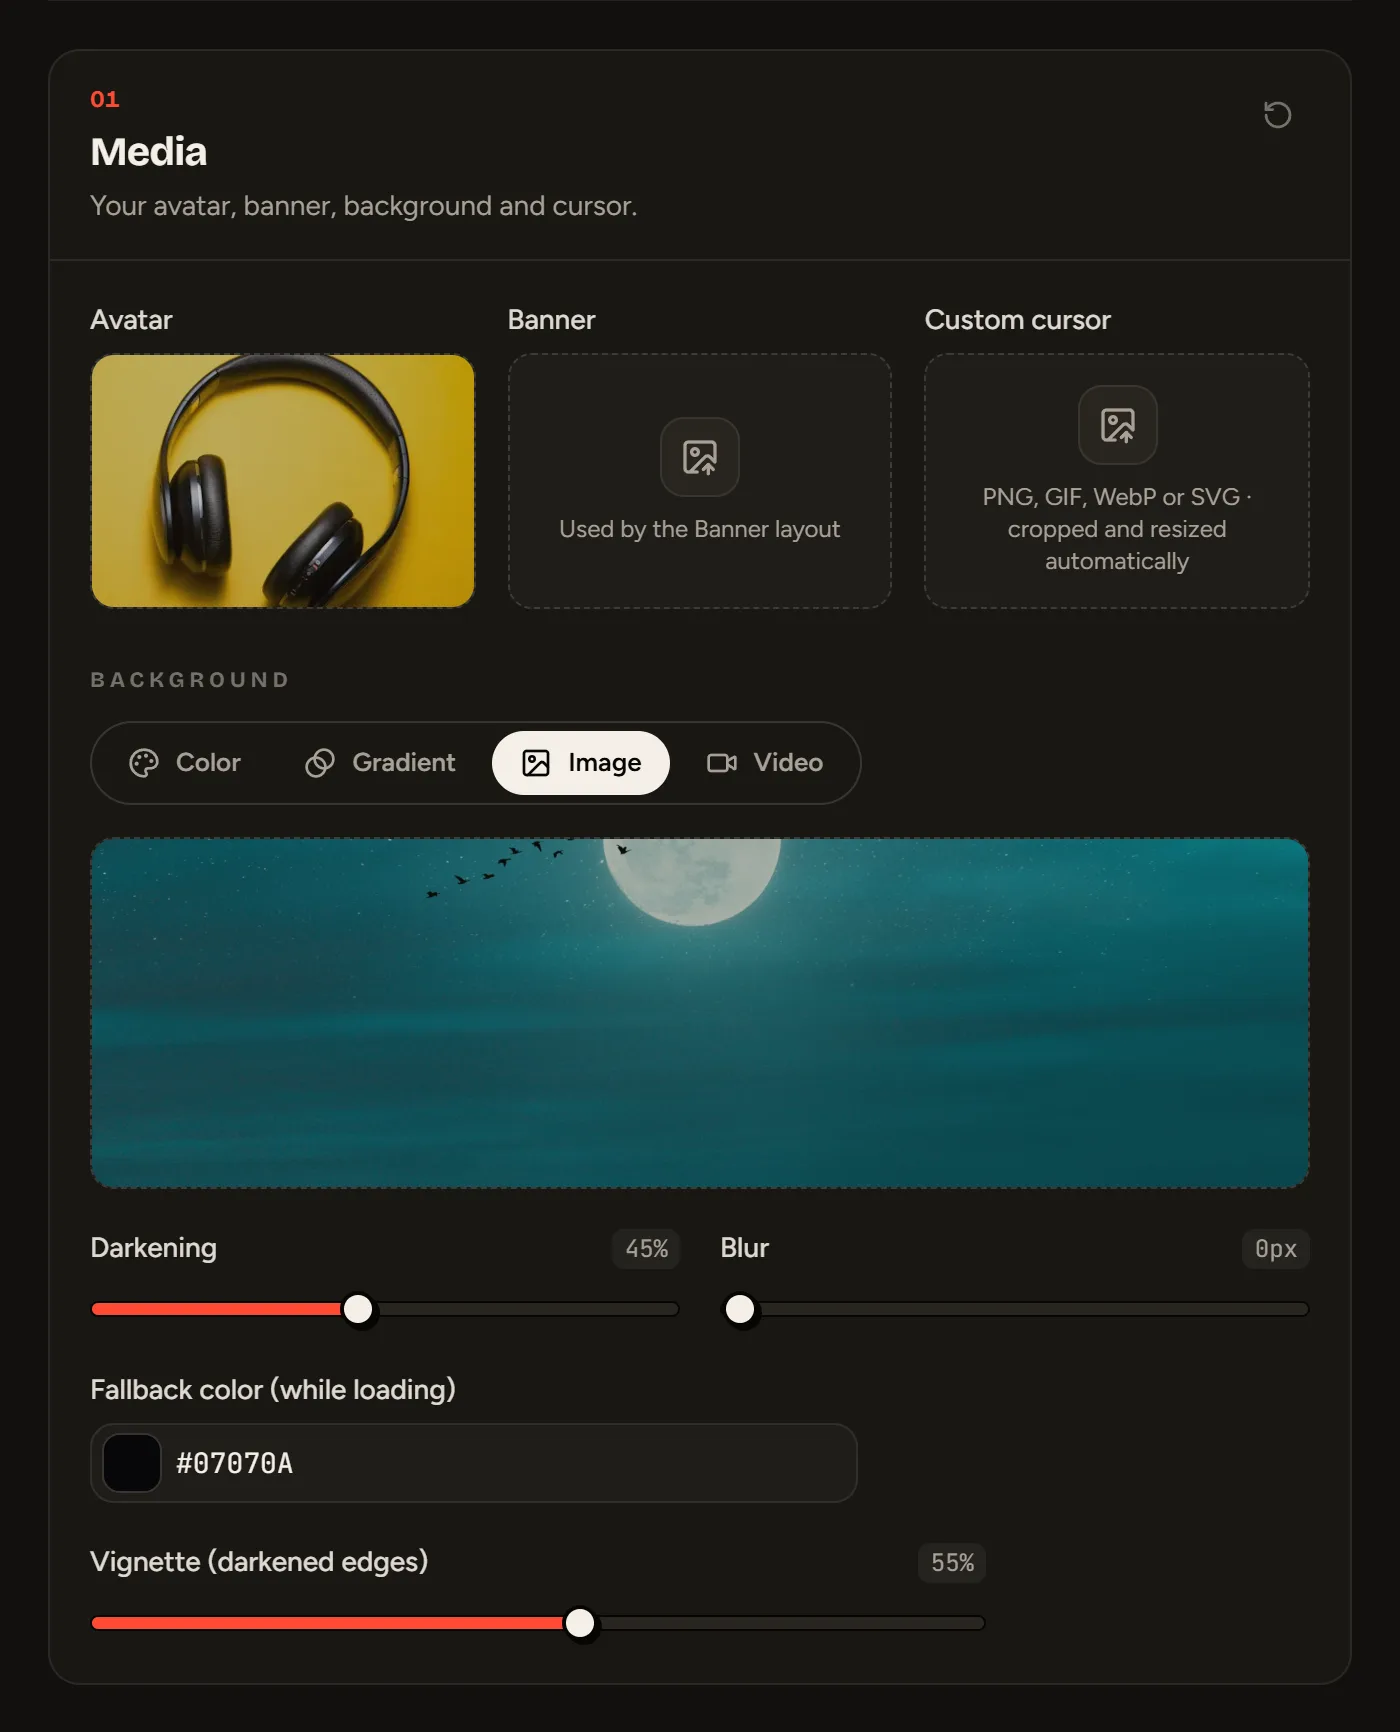
Task: Select the Image background tab
Action: [581, 763]
